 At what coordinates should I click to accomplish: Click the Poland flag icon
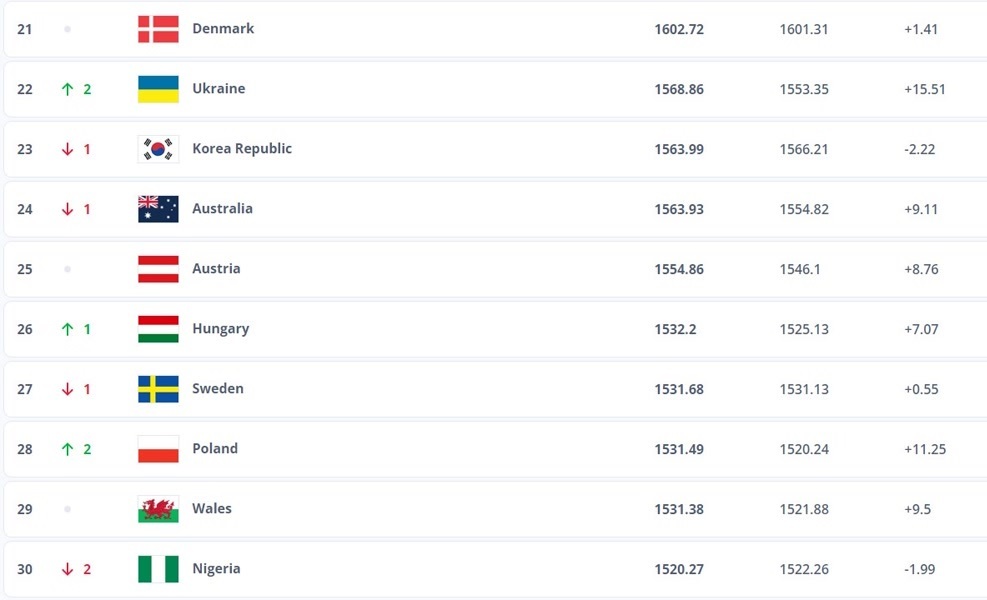coord(158,449)
